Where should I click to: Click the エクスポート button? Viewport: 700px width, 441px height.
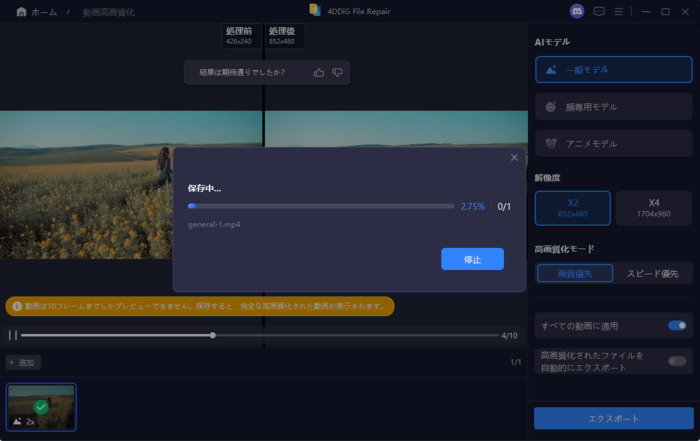613,418
